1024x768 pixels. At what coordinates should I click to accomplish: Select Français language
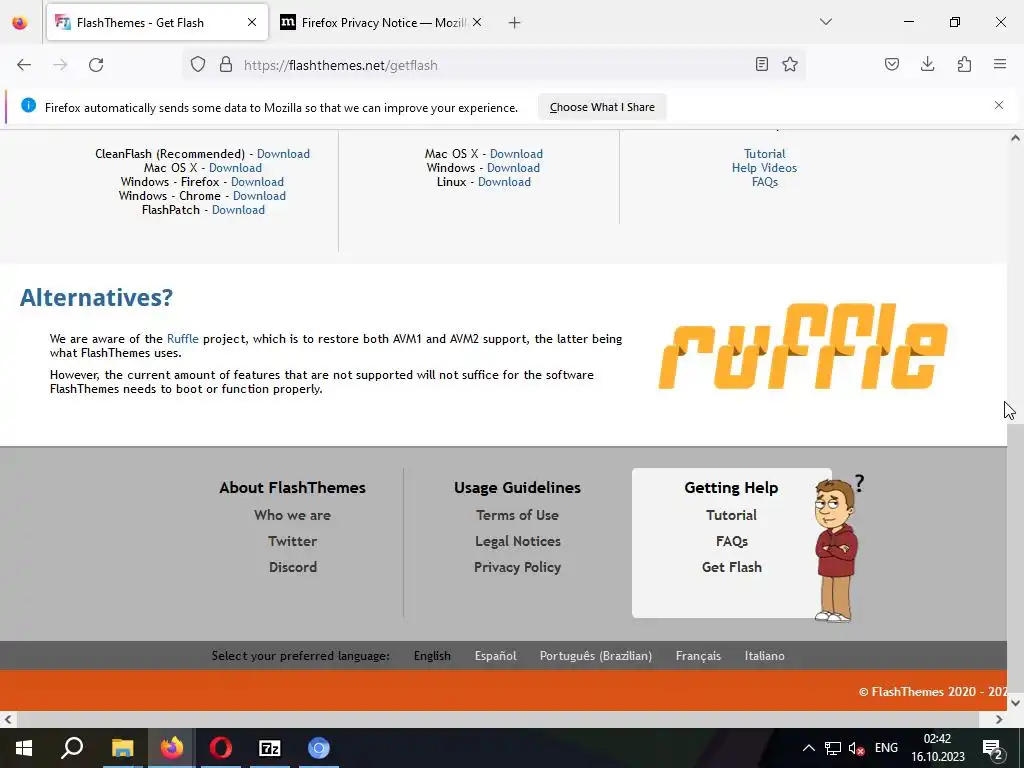(698, 656)
